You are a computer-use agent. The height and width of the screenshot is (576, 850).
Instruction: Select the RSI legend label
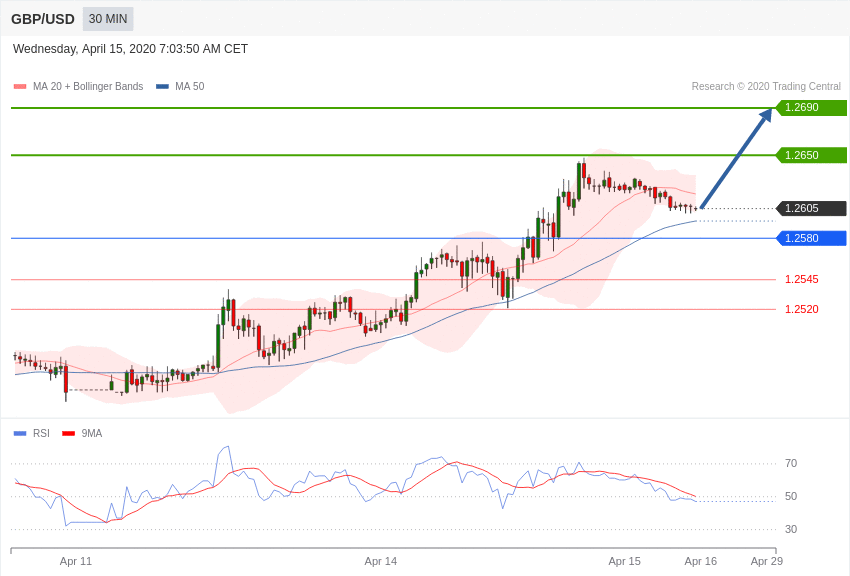pyautogui.click(x=41, y=433)
